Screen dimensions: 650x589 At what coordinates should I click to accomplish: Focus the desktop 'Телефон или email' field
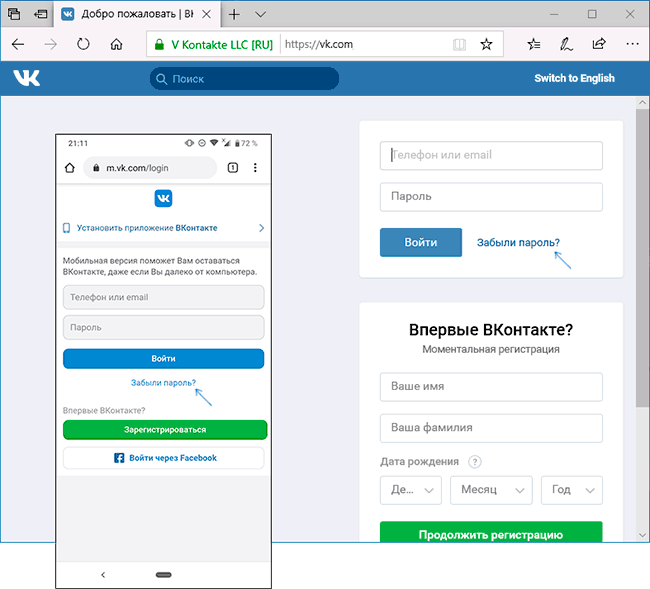tap(491, 155)
